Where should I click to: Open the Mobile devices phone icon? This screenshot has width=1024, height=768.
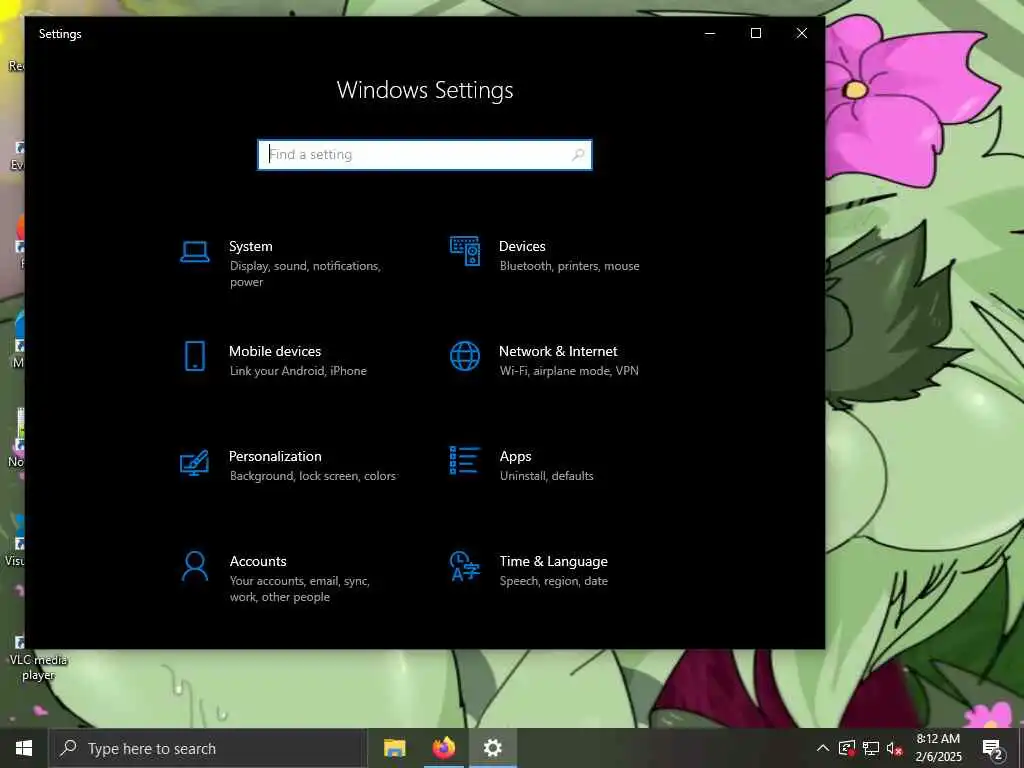(195, 357)
